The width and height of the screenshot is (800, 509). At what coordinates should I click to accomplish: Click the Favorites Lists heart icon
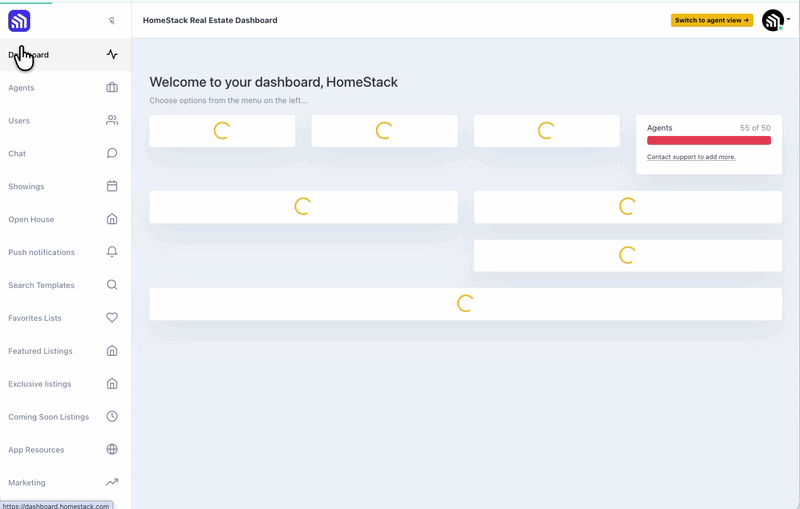tap(112, 318)
